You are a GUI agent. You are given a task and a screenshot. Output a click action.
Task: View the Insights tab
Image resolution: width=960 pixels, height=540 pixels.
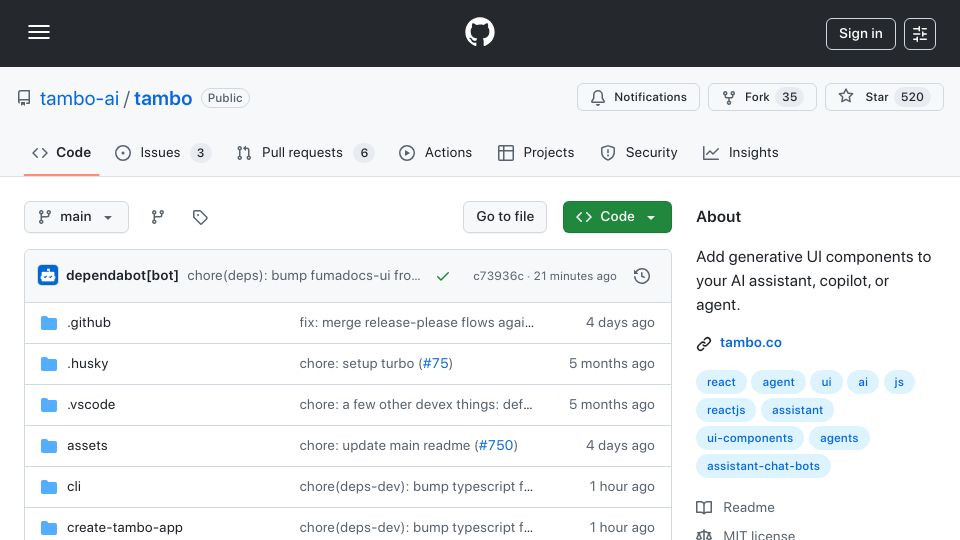(740, 152)
